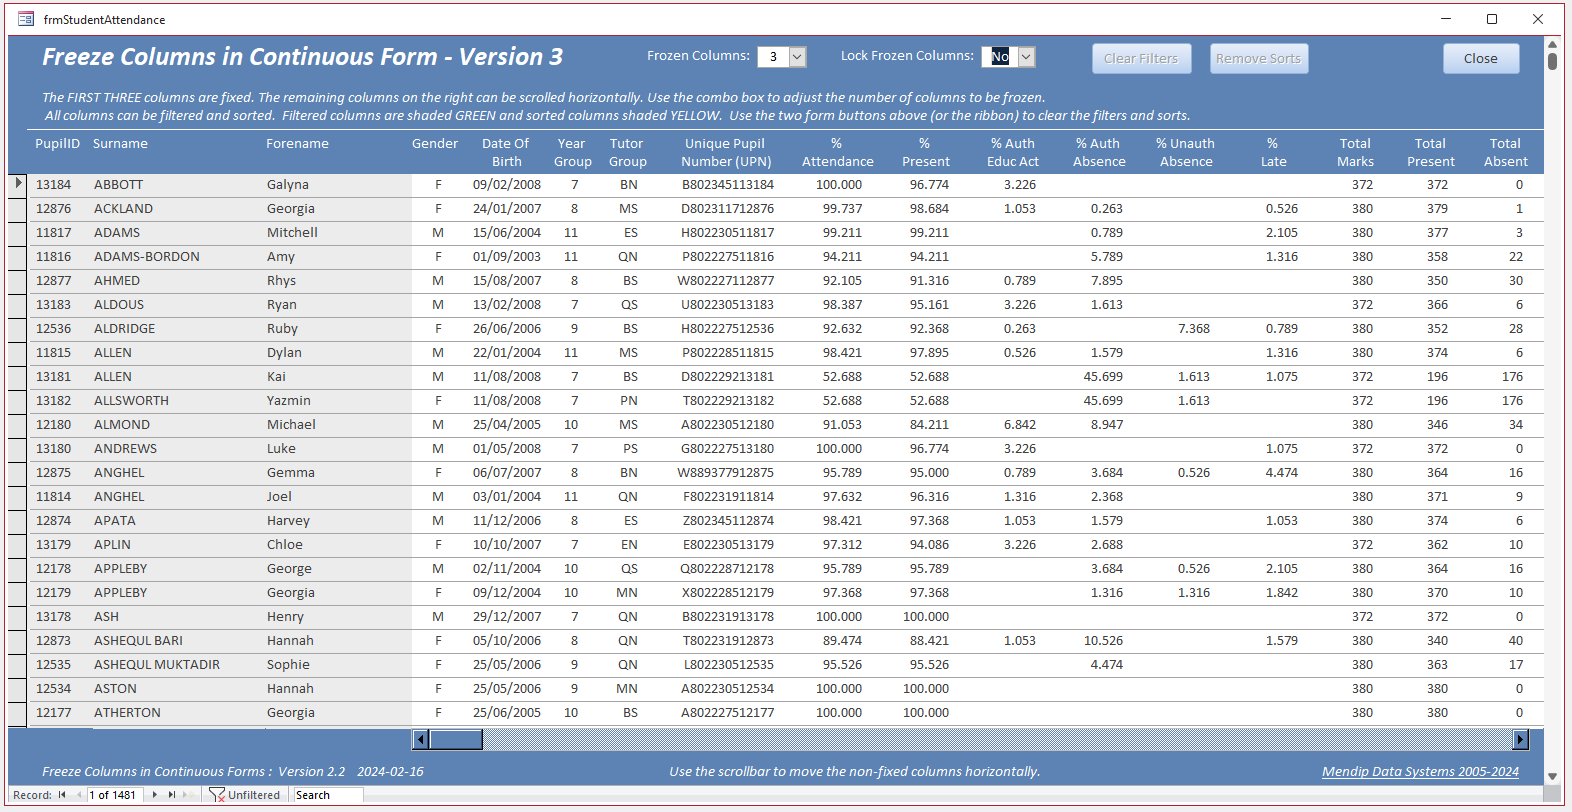Click the blue Close form button
1572x812 pixels.
tap(1481, 58)
